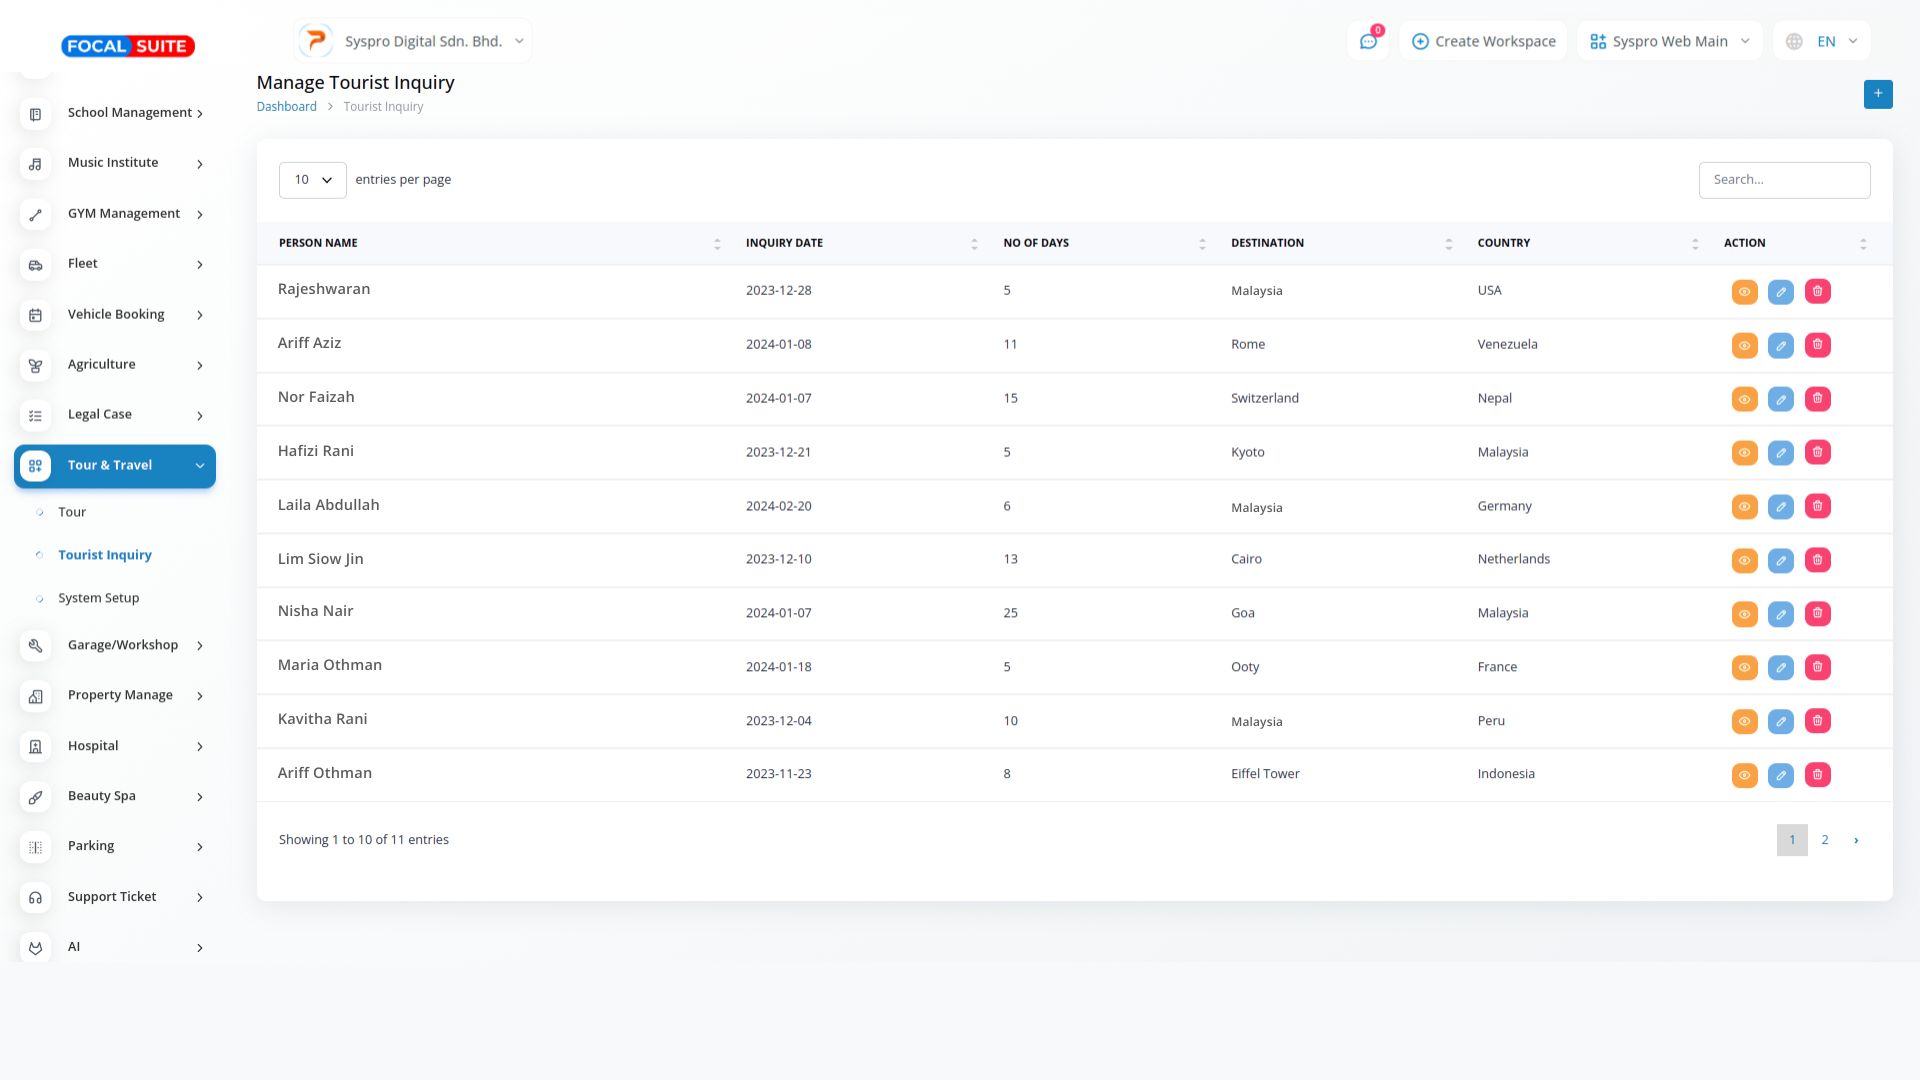Follow the Dashboard breadcrumb link

(286, 107)
